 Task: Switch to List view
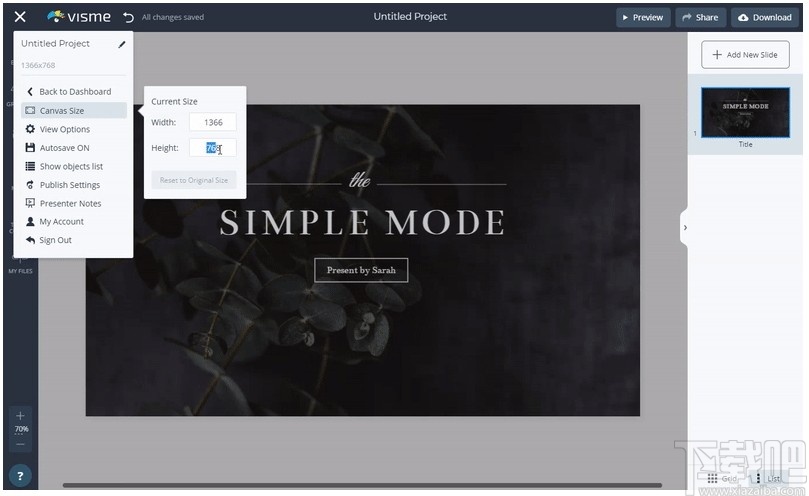(768, 478)
